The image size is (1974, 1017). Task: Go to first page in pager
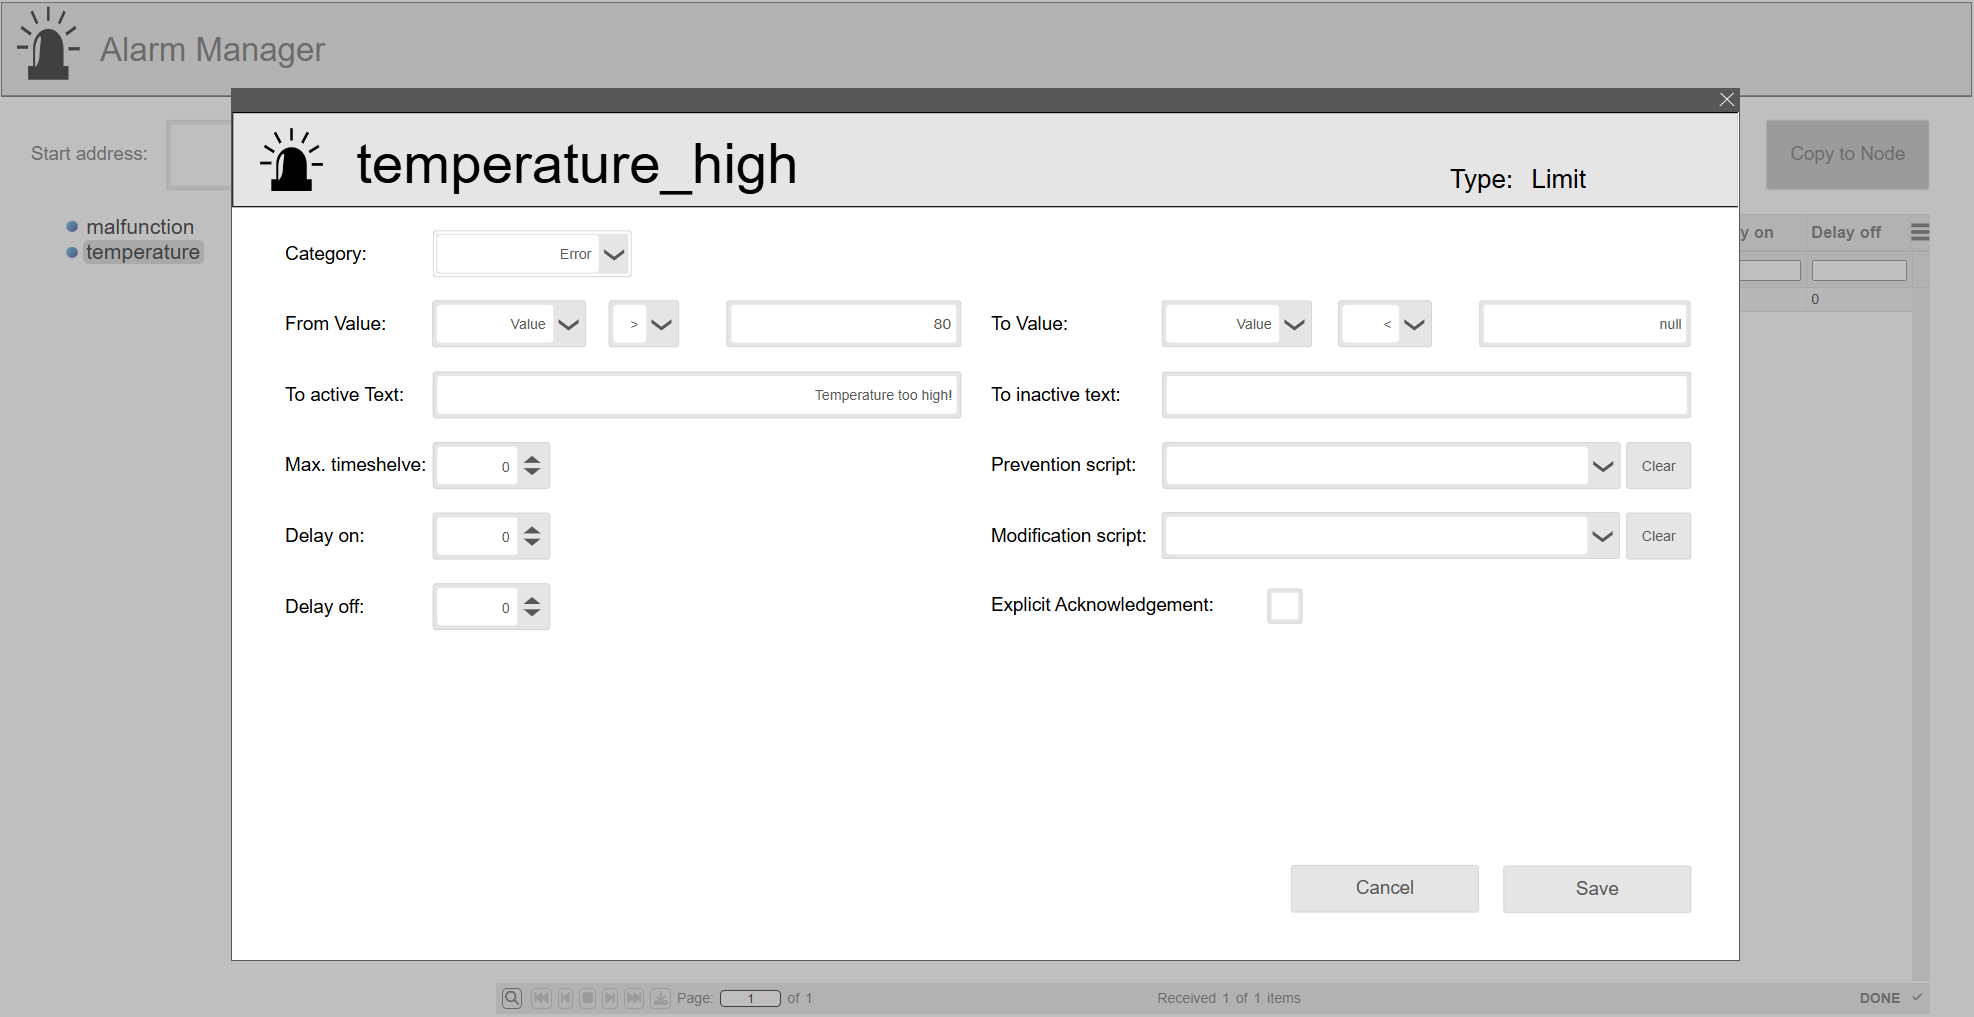pos(541,998)
